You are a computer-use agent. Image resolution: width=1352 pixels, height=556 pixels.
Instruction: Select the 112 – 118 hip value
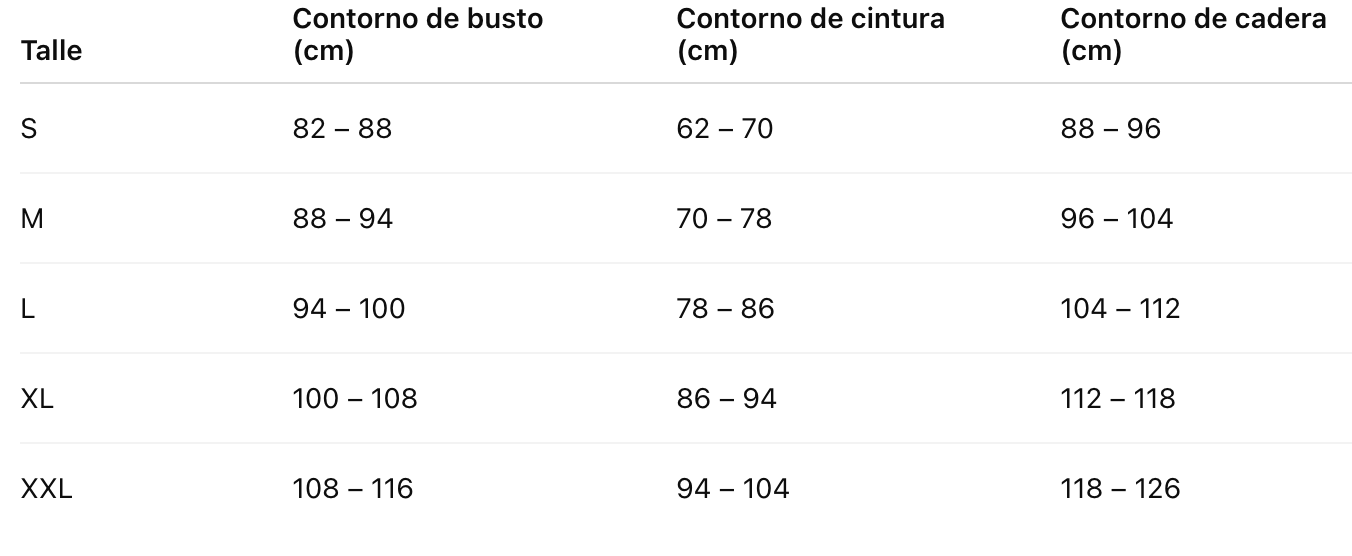pos(1118,399)
